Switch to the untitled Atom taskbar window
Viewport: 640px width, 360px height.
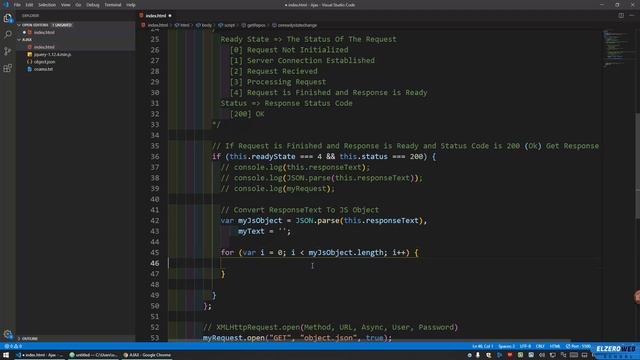[93, 355]
